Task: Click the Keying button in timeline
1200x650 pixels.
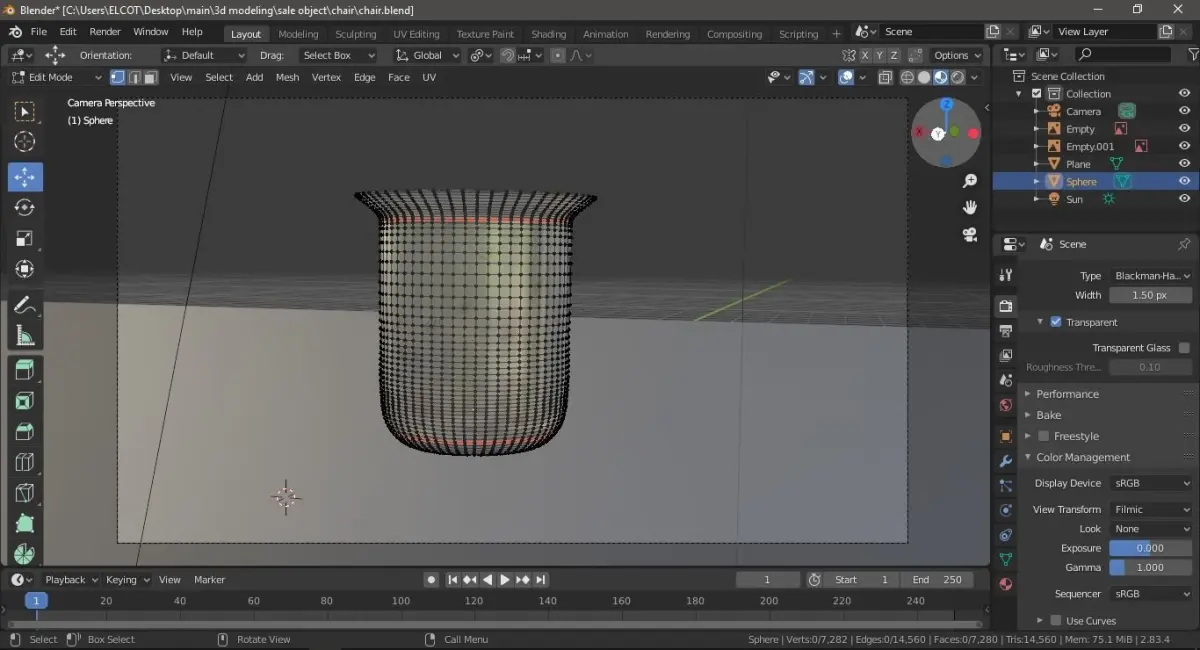Action: (127, 579)
